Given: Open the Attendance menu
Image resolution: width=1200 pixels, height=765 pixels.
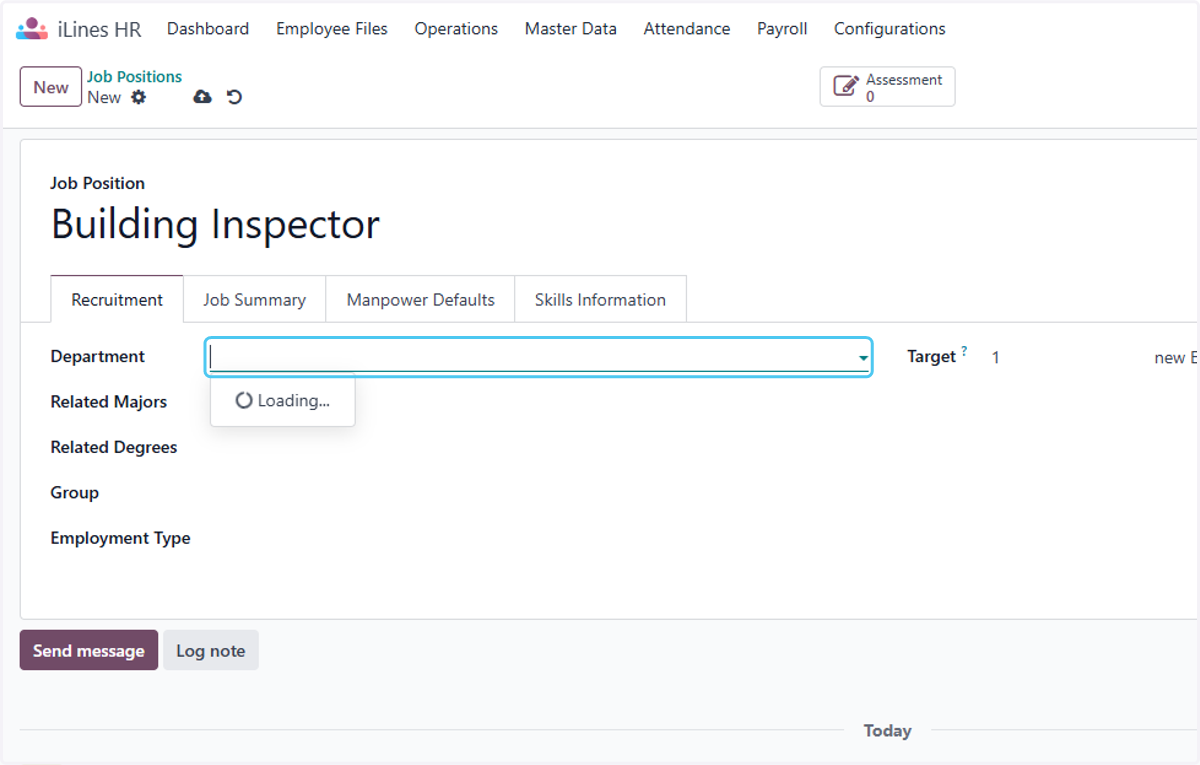Looking at the screenshot, I should [x=687, y=29].
